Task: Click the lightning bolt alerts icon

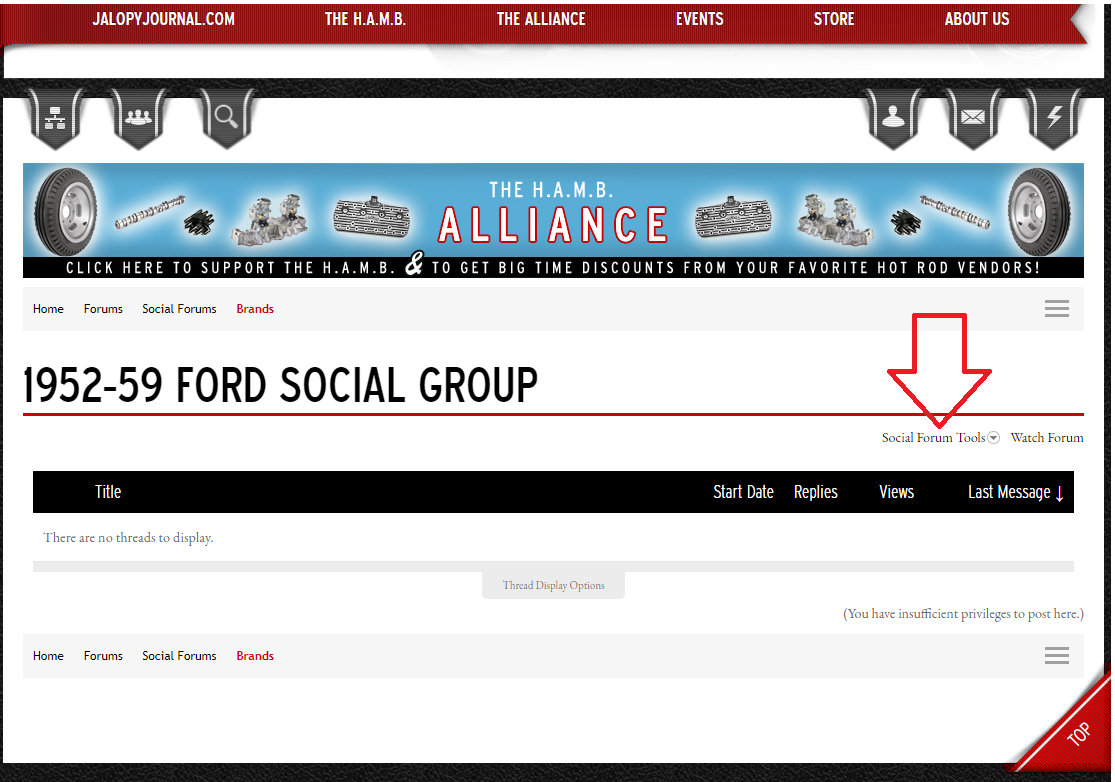Action: pos(1054,118)
